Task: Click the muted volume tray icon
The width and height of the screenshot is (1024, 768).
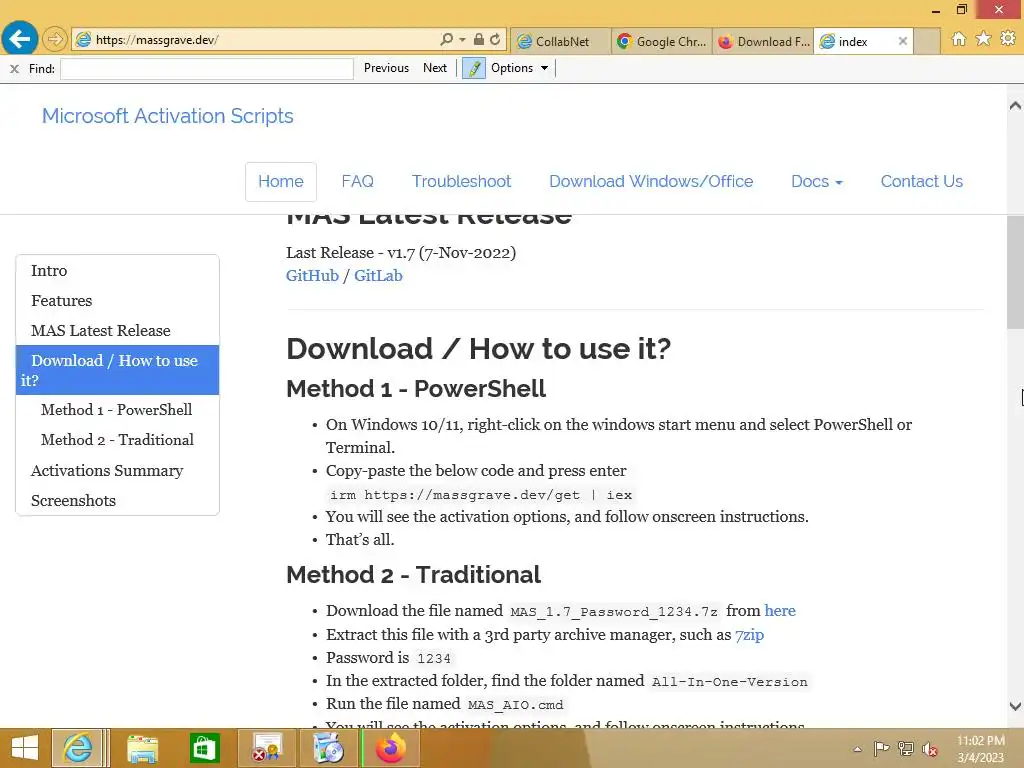Action: pos(930,749)
